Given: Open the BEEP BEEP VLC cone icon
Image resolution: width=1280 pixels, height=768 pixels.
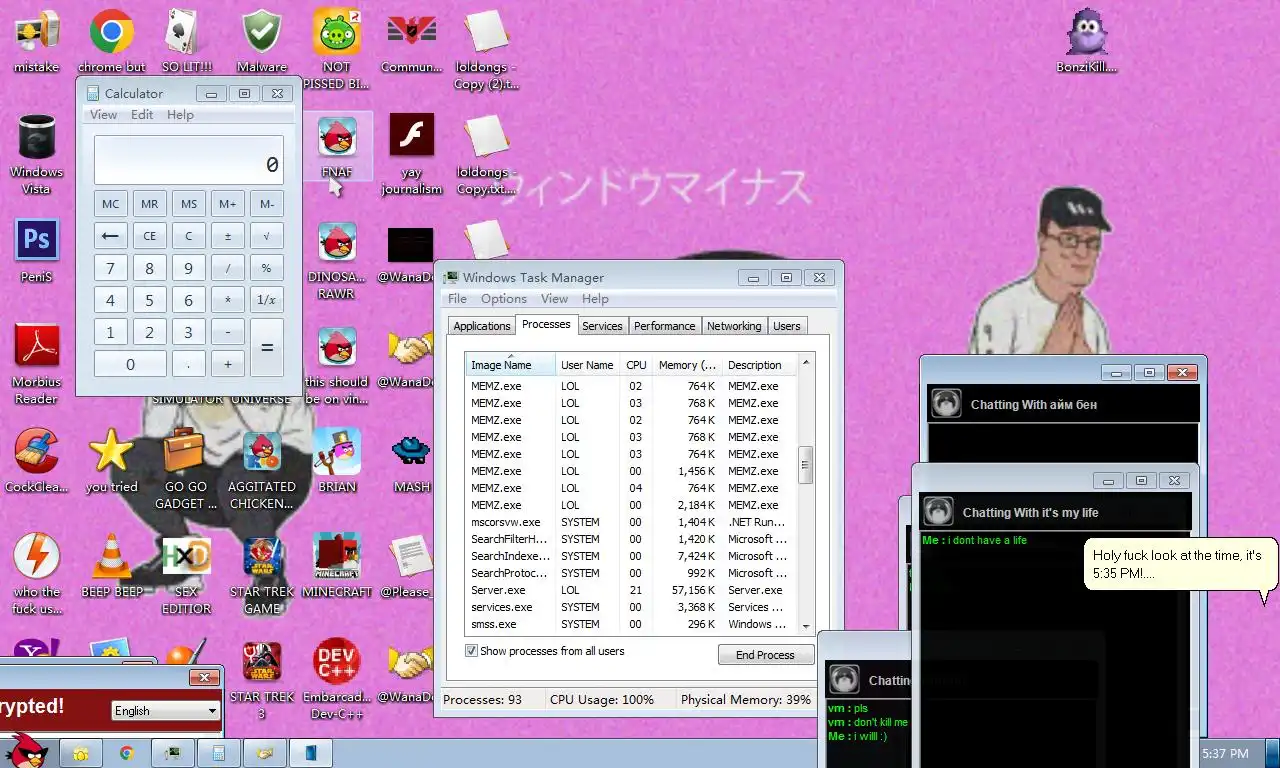Looking at the screenshot, I should pyautogui.click(x=112, y=565).
